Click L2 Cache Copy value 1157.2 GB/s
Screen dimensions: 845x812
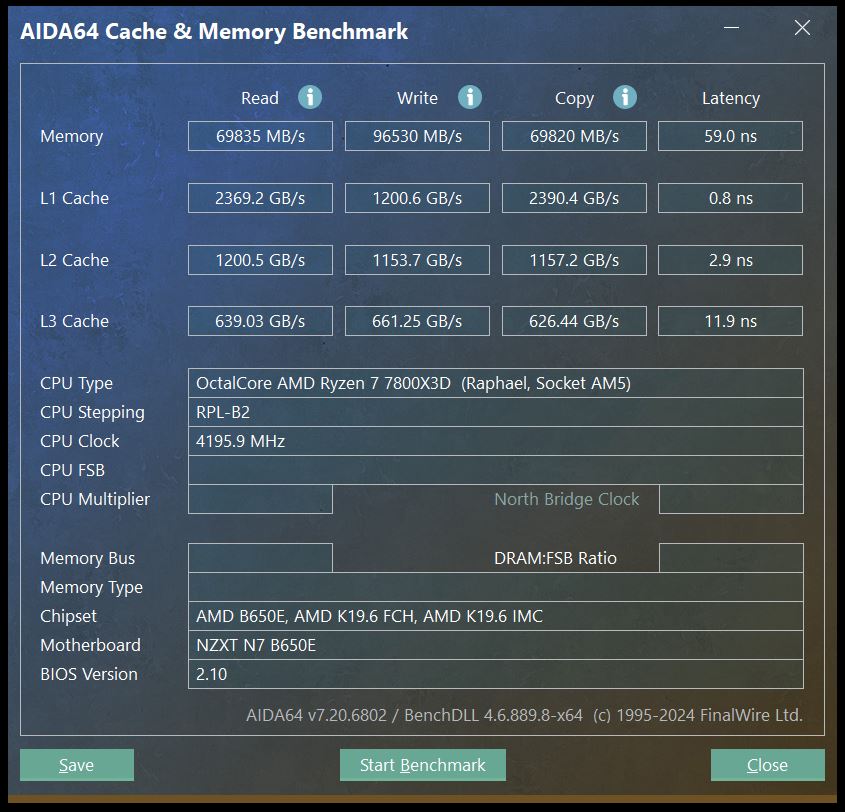[574, 260]
